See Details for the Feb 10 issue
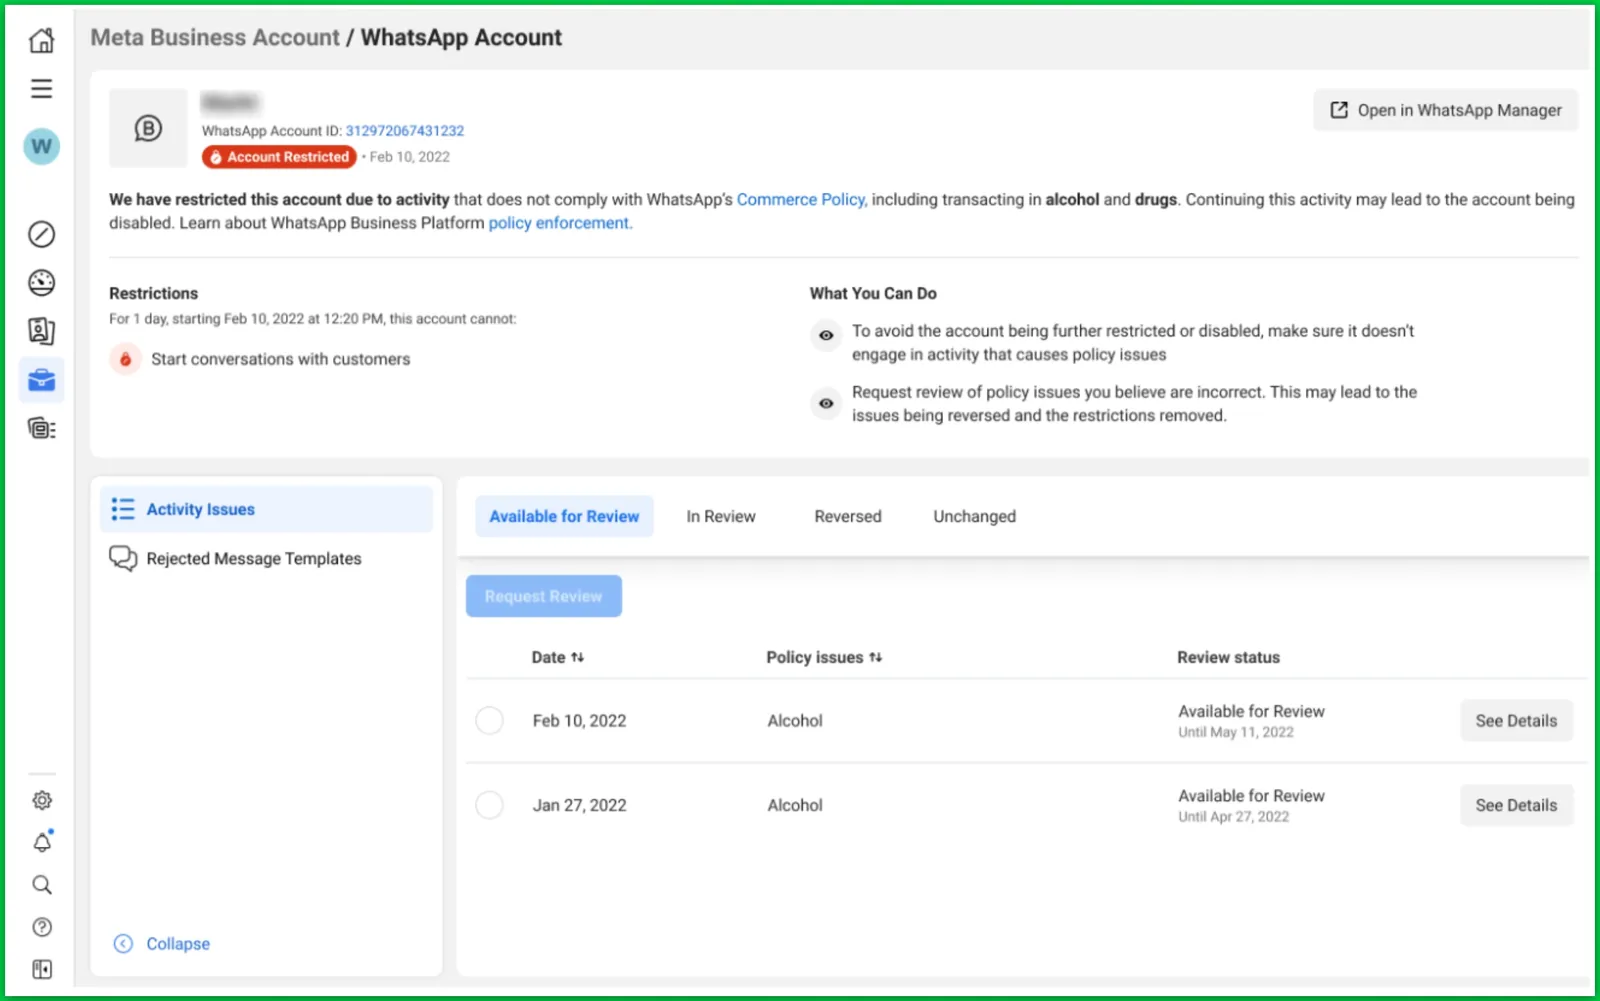 [x=1515, y=721]
